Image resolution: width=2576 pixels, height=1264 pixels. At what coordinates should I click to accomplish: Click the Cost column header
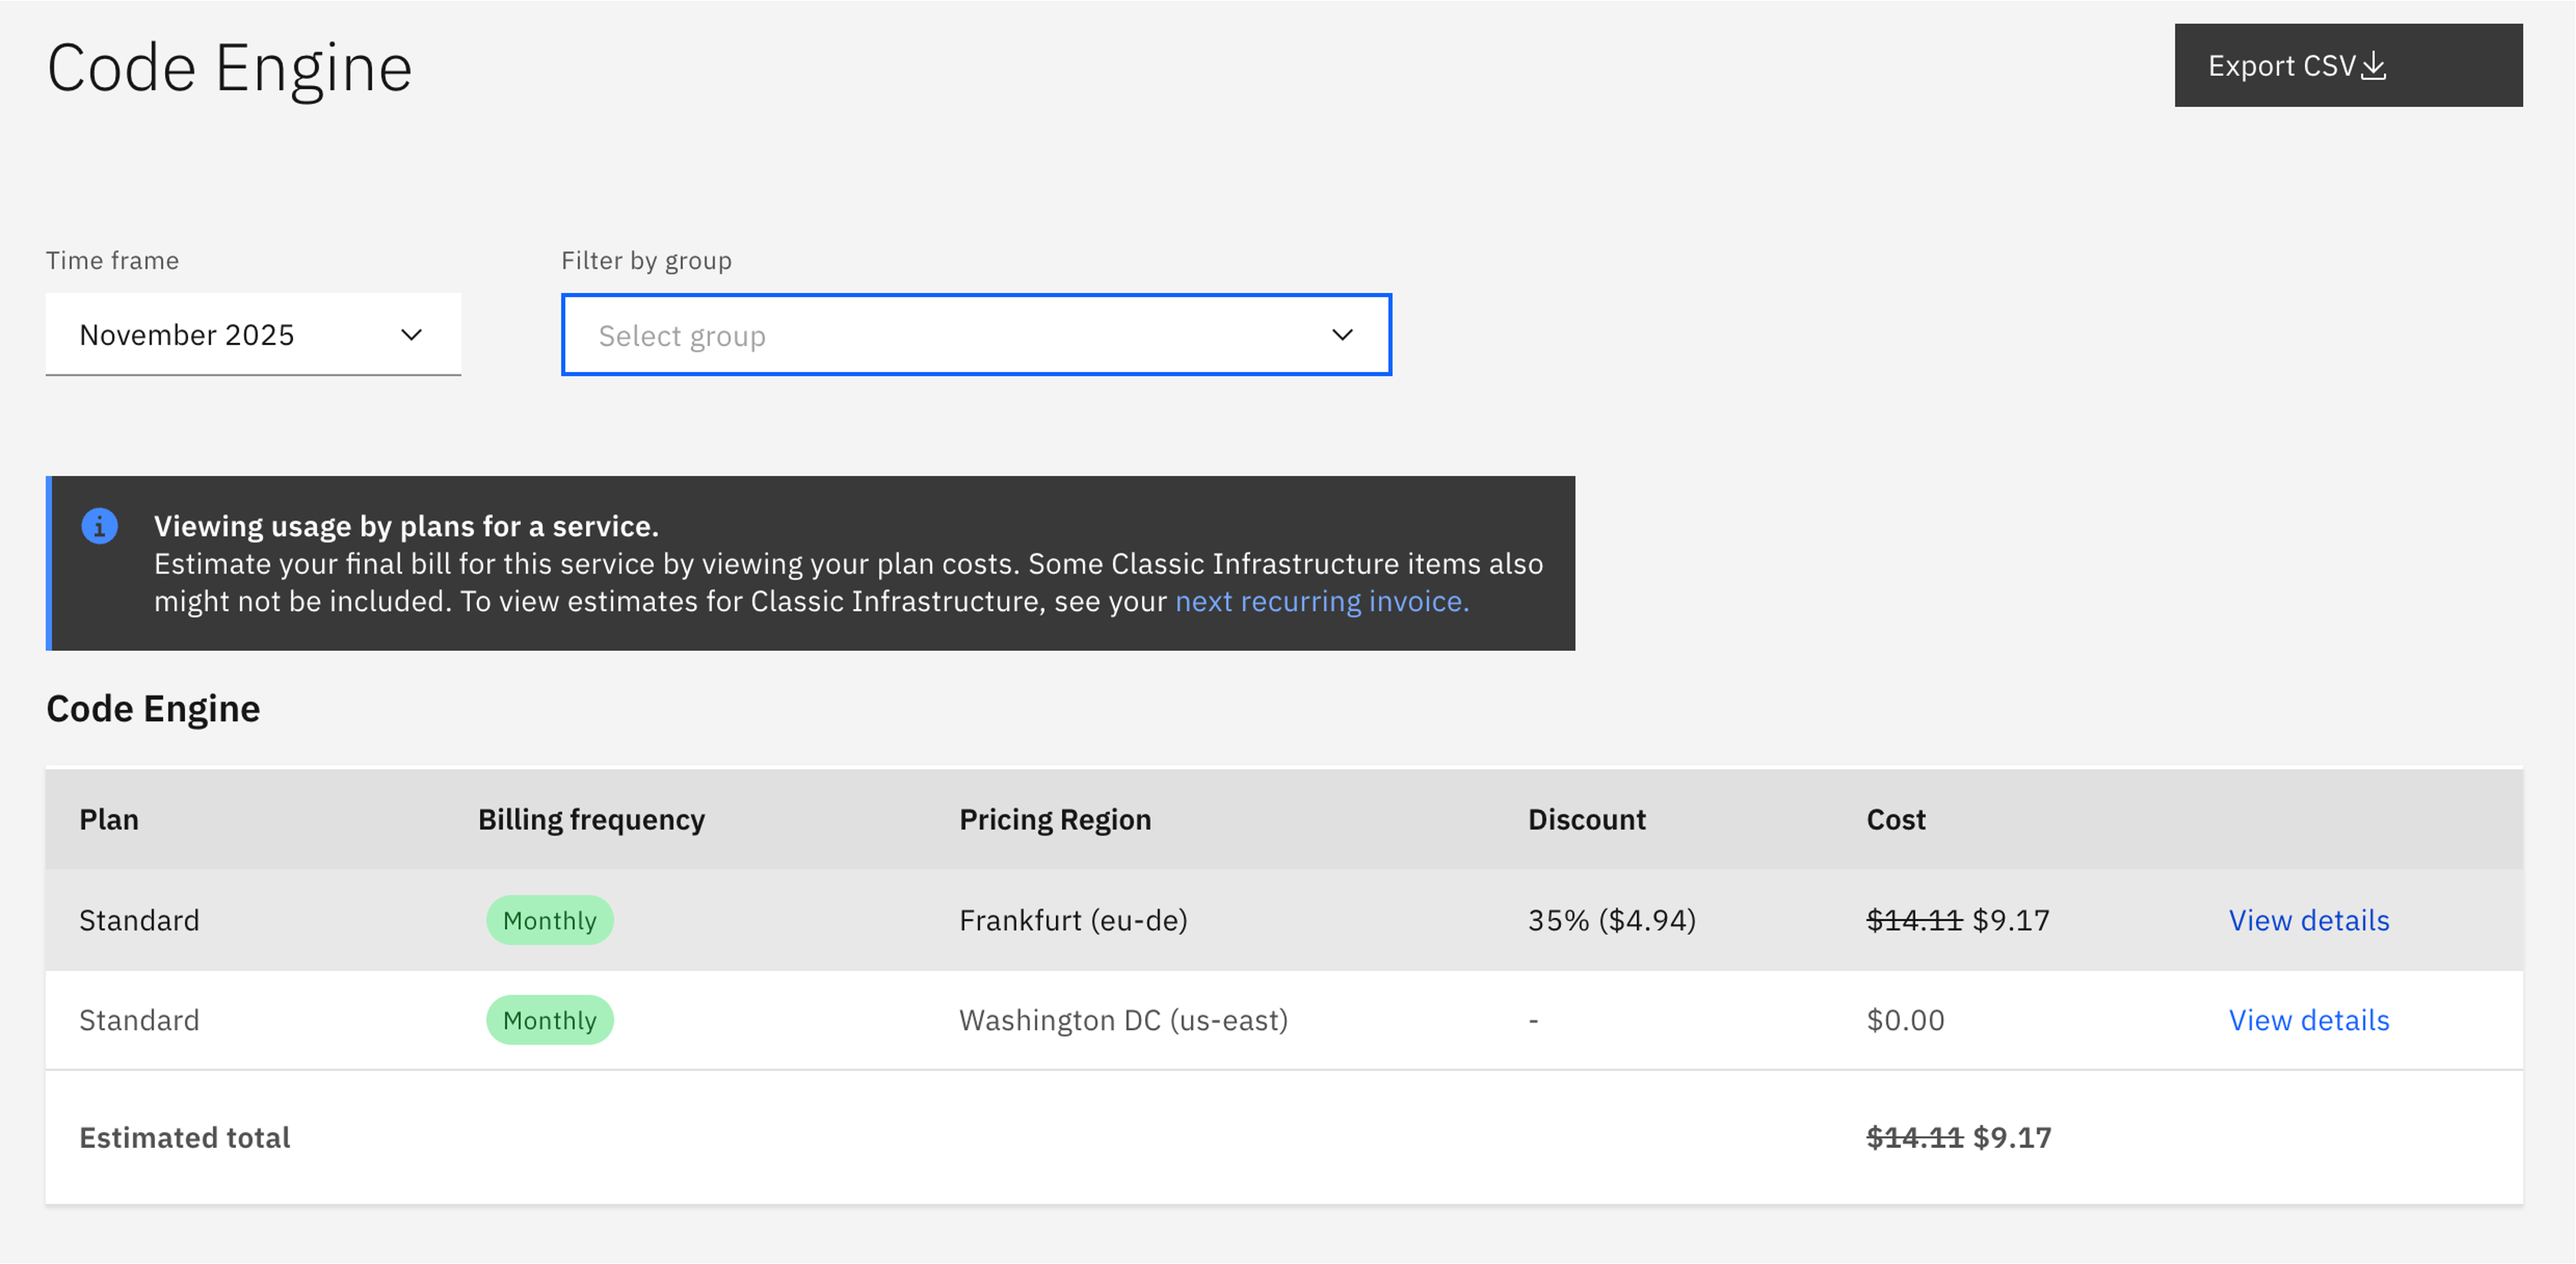click(1895, 819)
